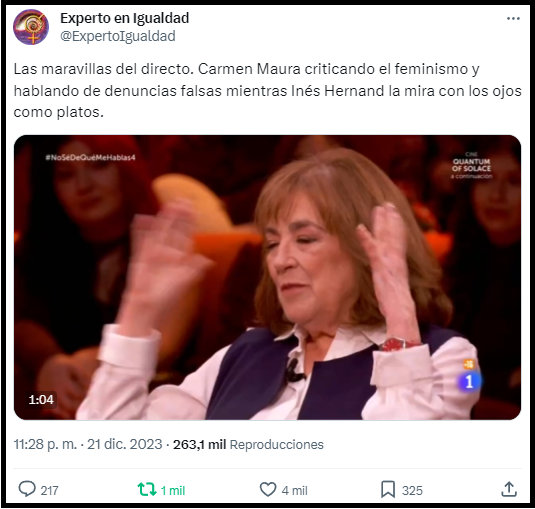Open the three-dot more options menu
Viewport: 535px width, 509px height.
(x=513, y=18)
